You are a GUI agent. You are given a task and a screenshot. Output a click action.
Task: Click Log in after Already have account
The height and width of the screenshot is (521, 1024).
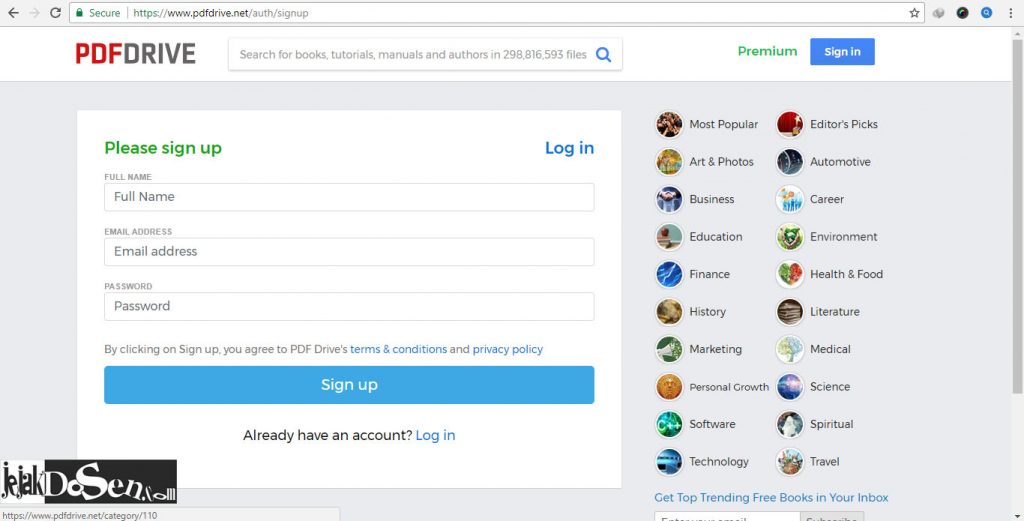point(435,435)
